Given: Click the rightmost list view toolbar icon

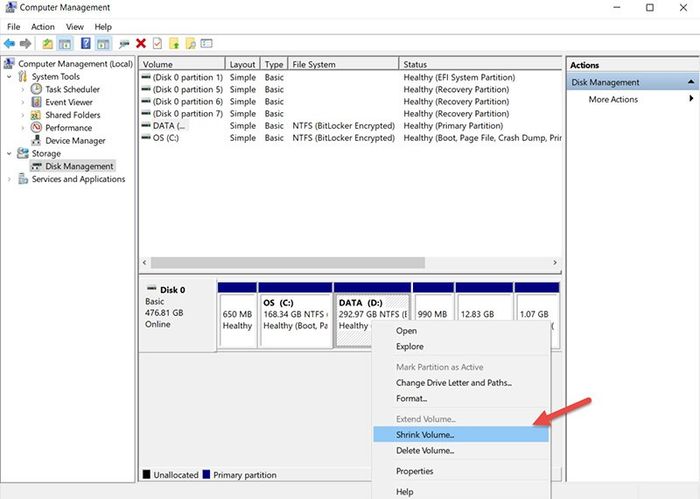Looking at the screenshot, I should [206, 43].
